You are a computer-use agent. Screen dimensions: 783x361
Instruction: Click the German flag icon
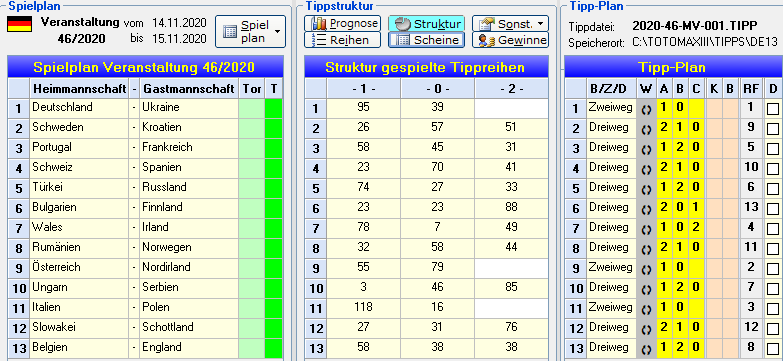(19, 24)
